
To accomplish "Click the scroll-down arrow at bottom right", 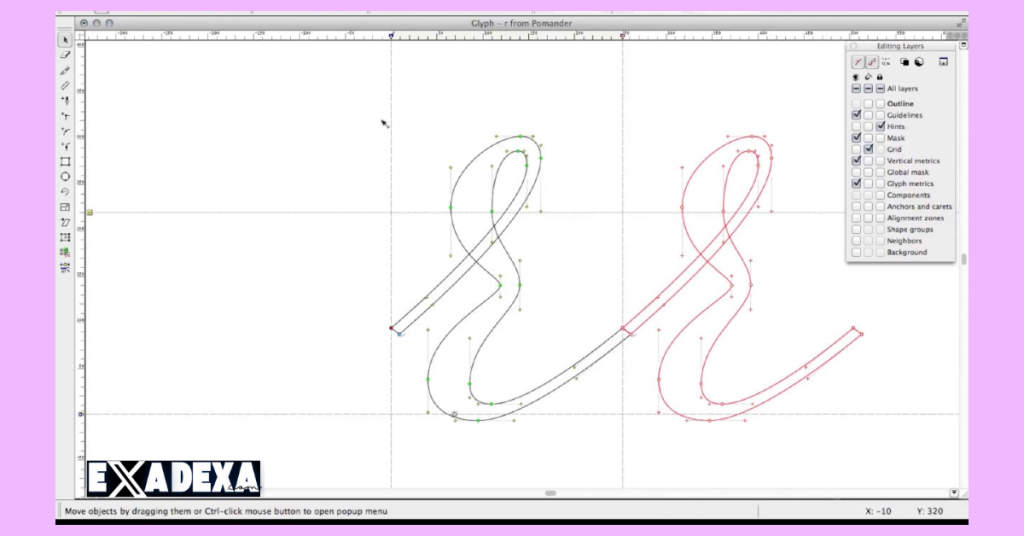I will 954,493.
